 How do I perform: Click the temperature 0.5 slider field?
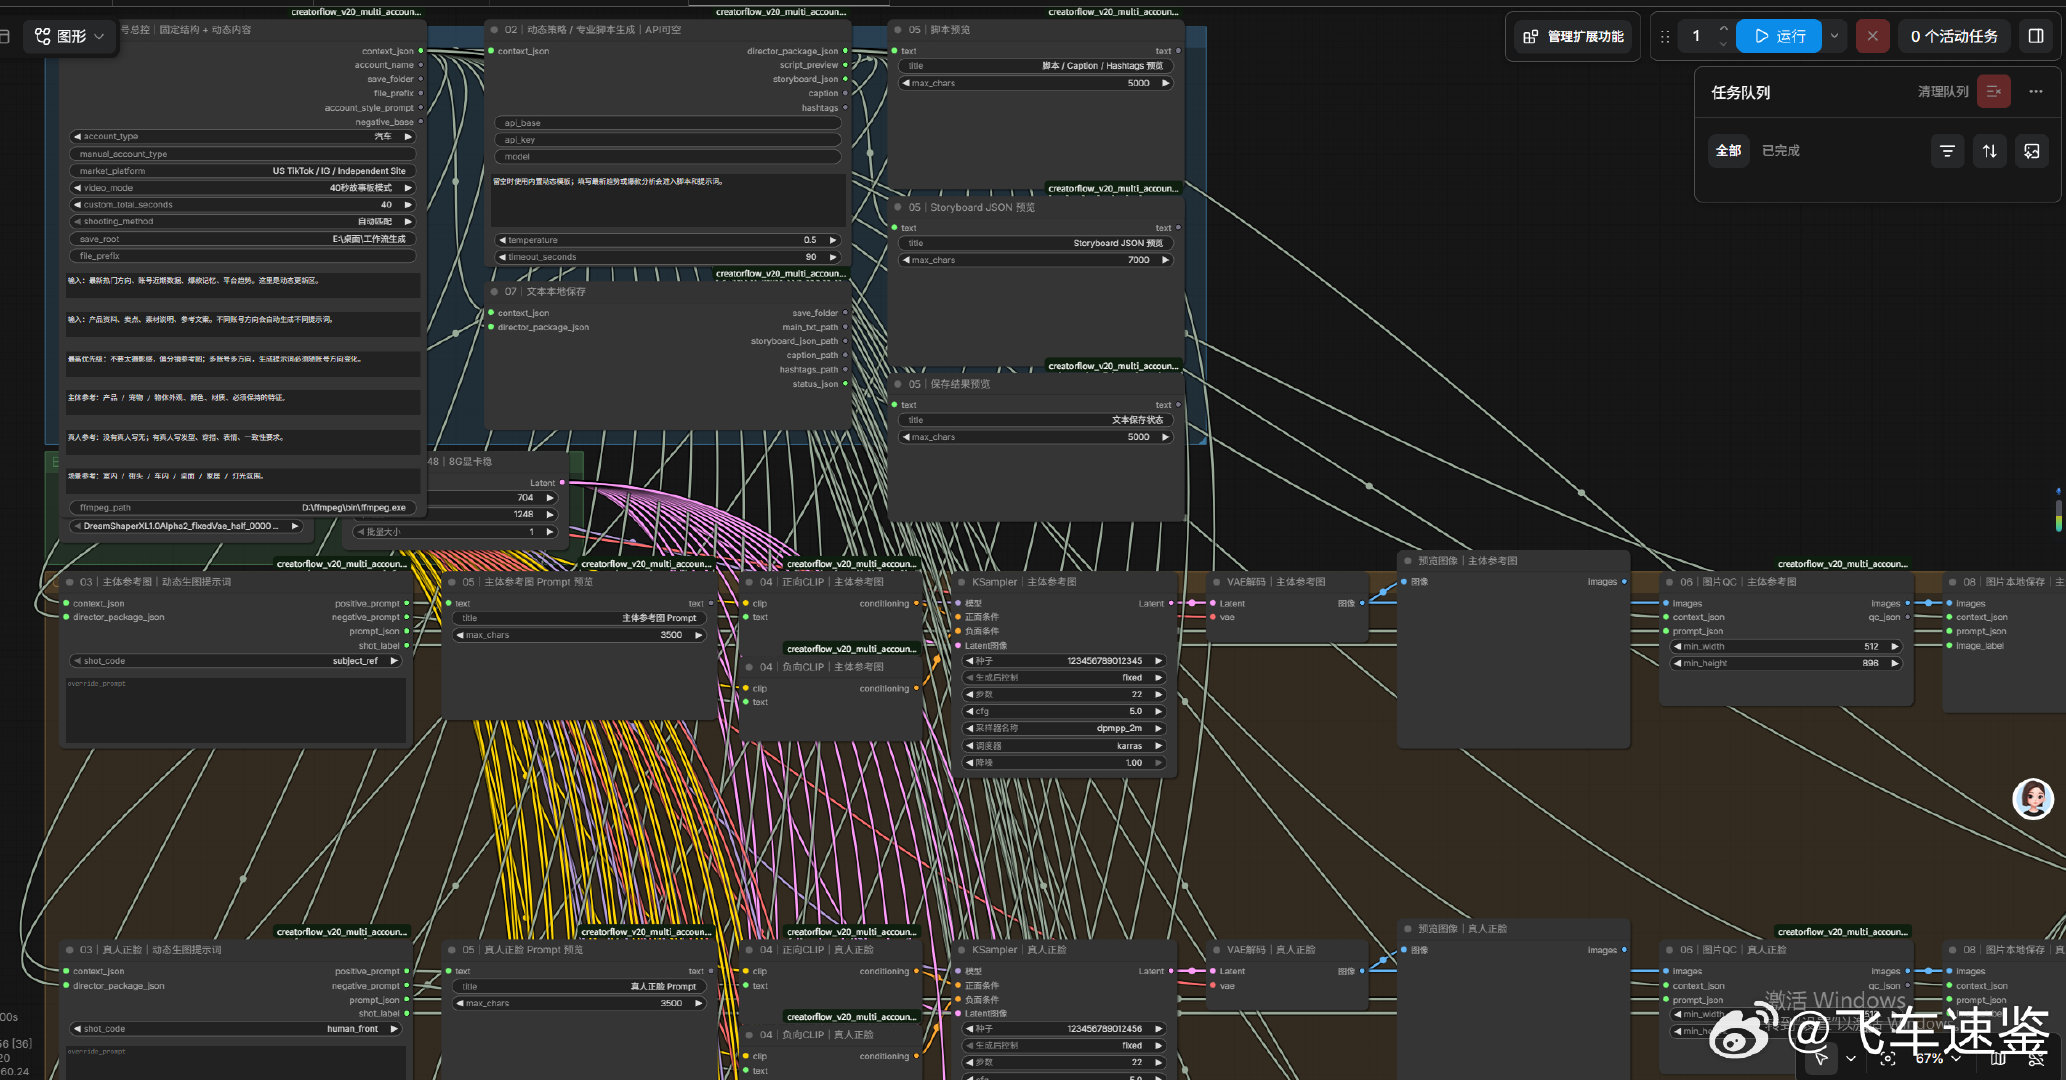(668, 240)
